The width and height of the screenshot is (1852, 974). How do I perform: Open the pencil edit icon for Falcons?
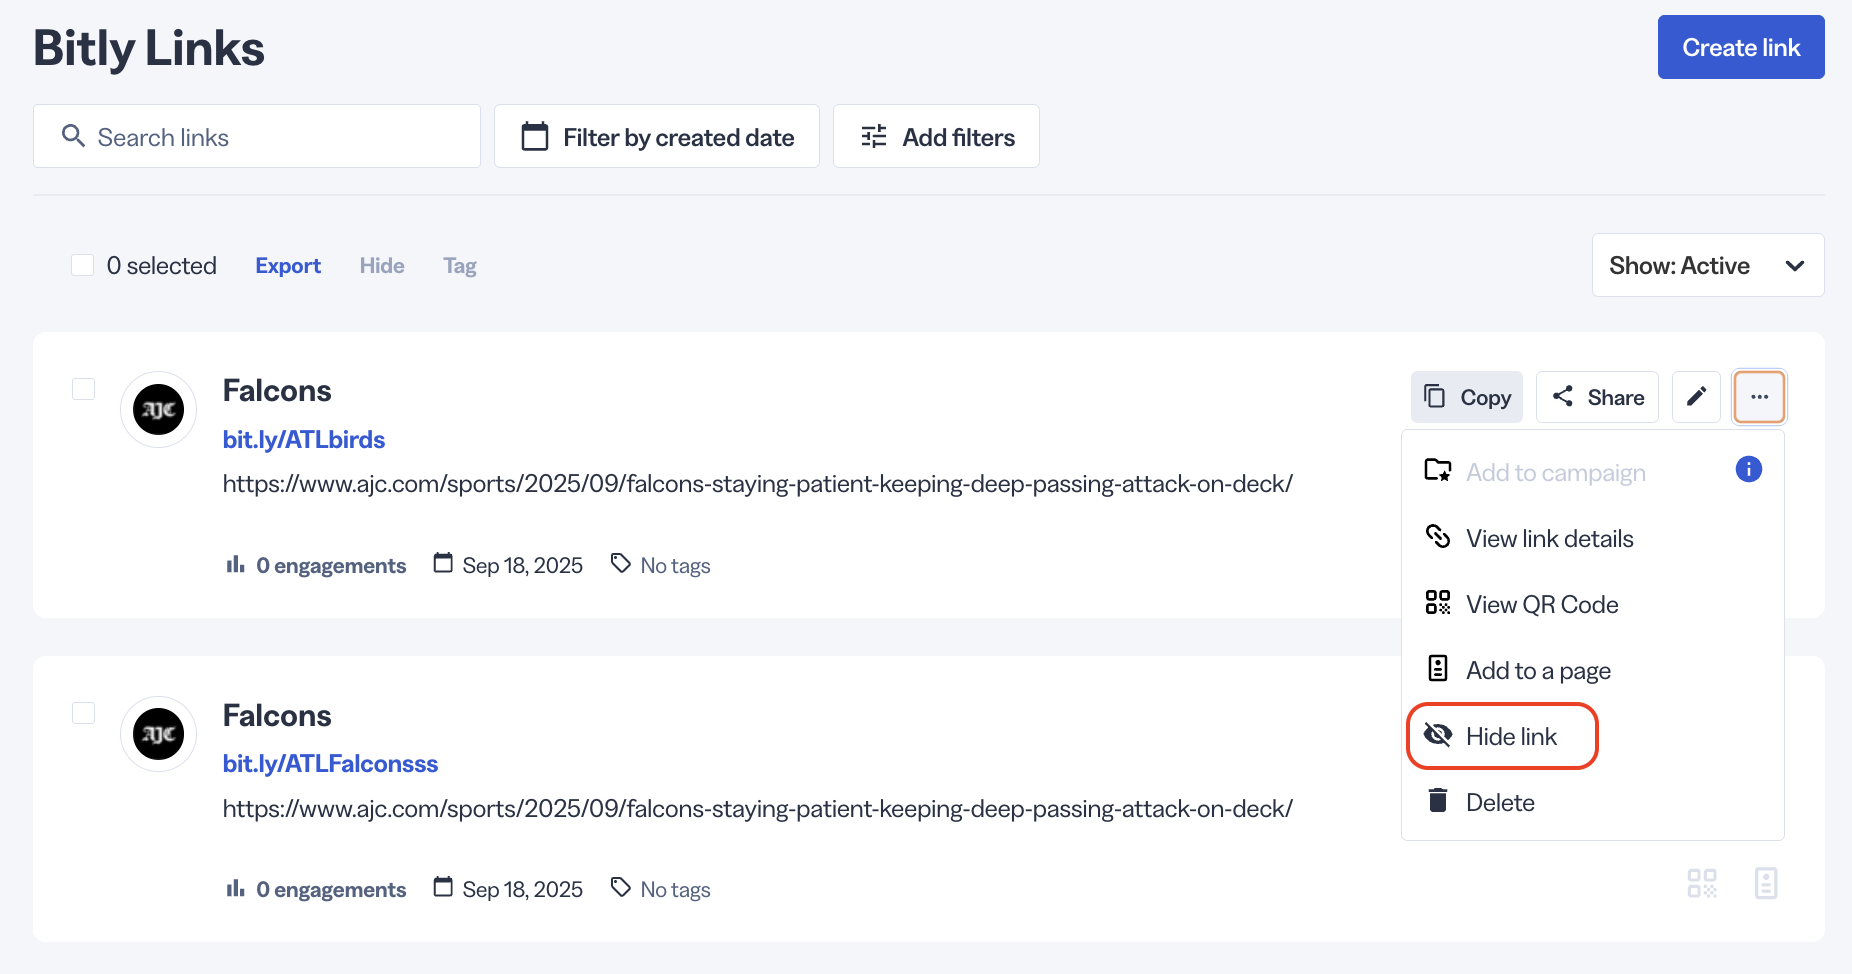coord(1696,396)
